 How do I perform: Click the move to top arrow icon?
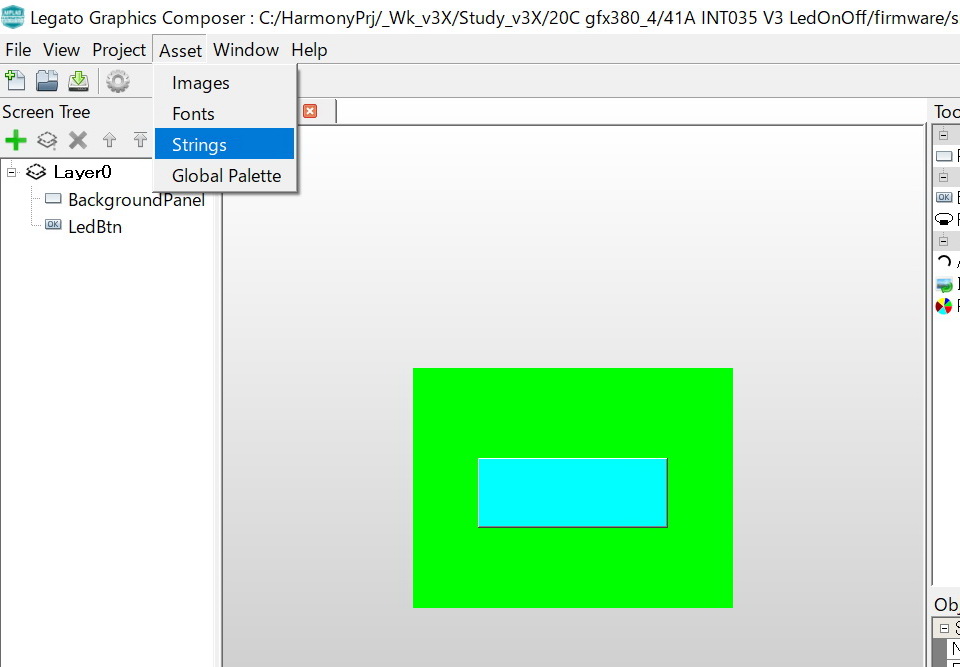(140, 140)
